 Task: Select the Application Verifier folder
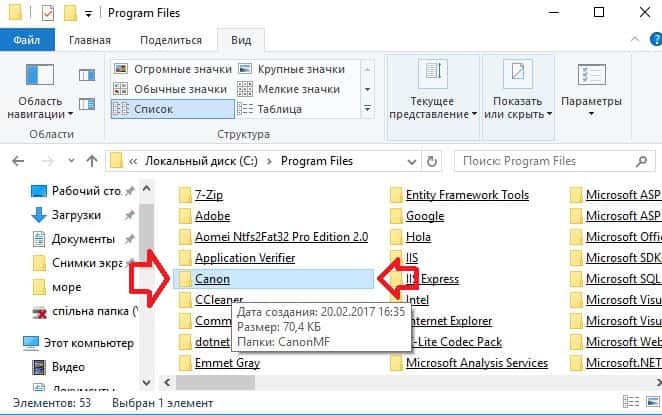click(x=237, y=258)
